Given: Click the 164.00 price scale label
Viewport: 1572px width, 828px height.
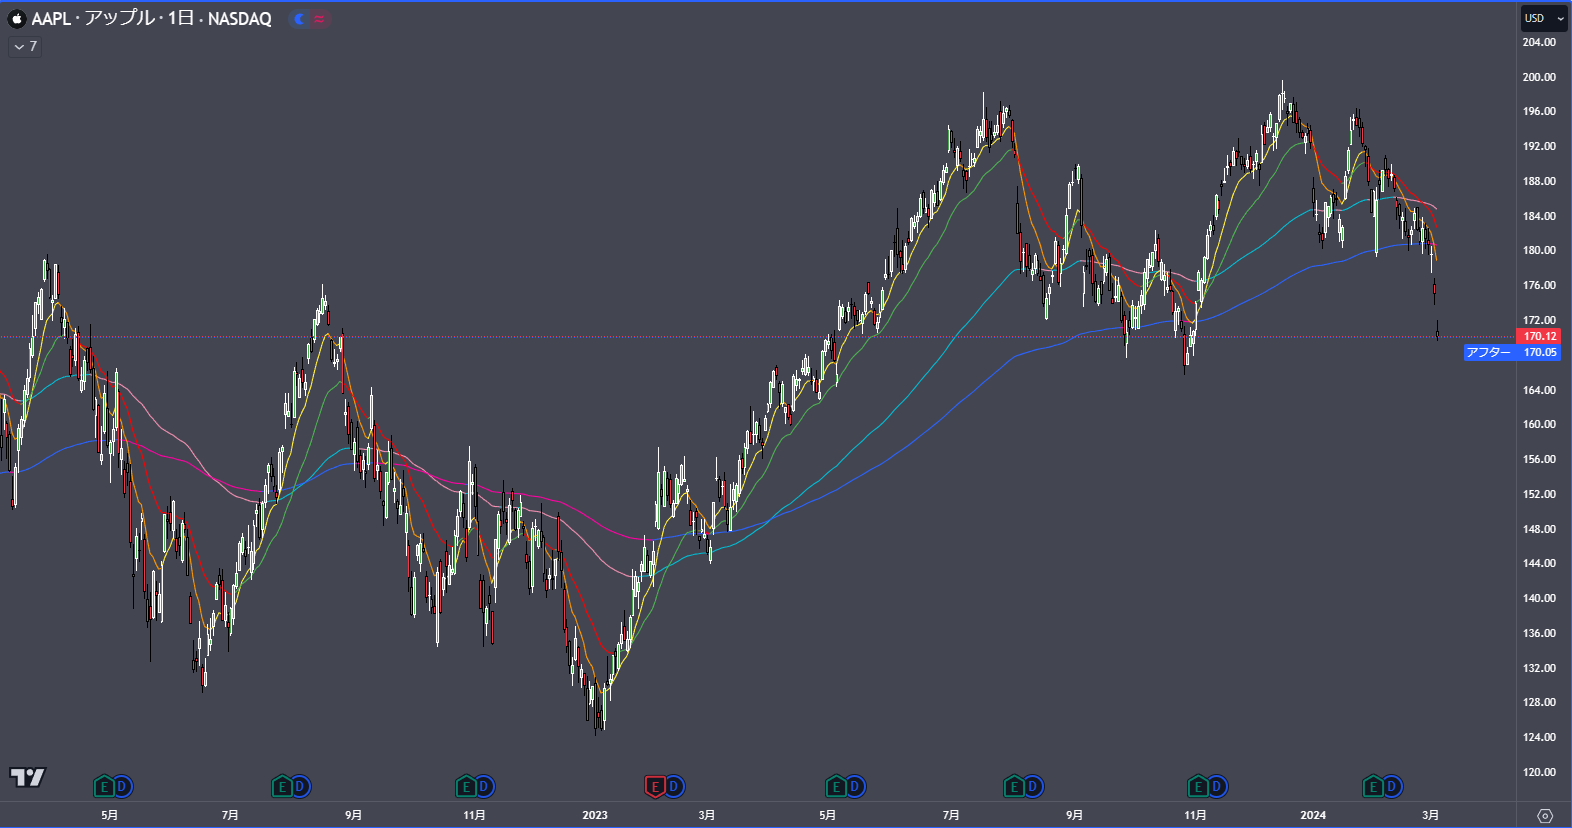Looking at the screenshot, I should coord(1539,390).
